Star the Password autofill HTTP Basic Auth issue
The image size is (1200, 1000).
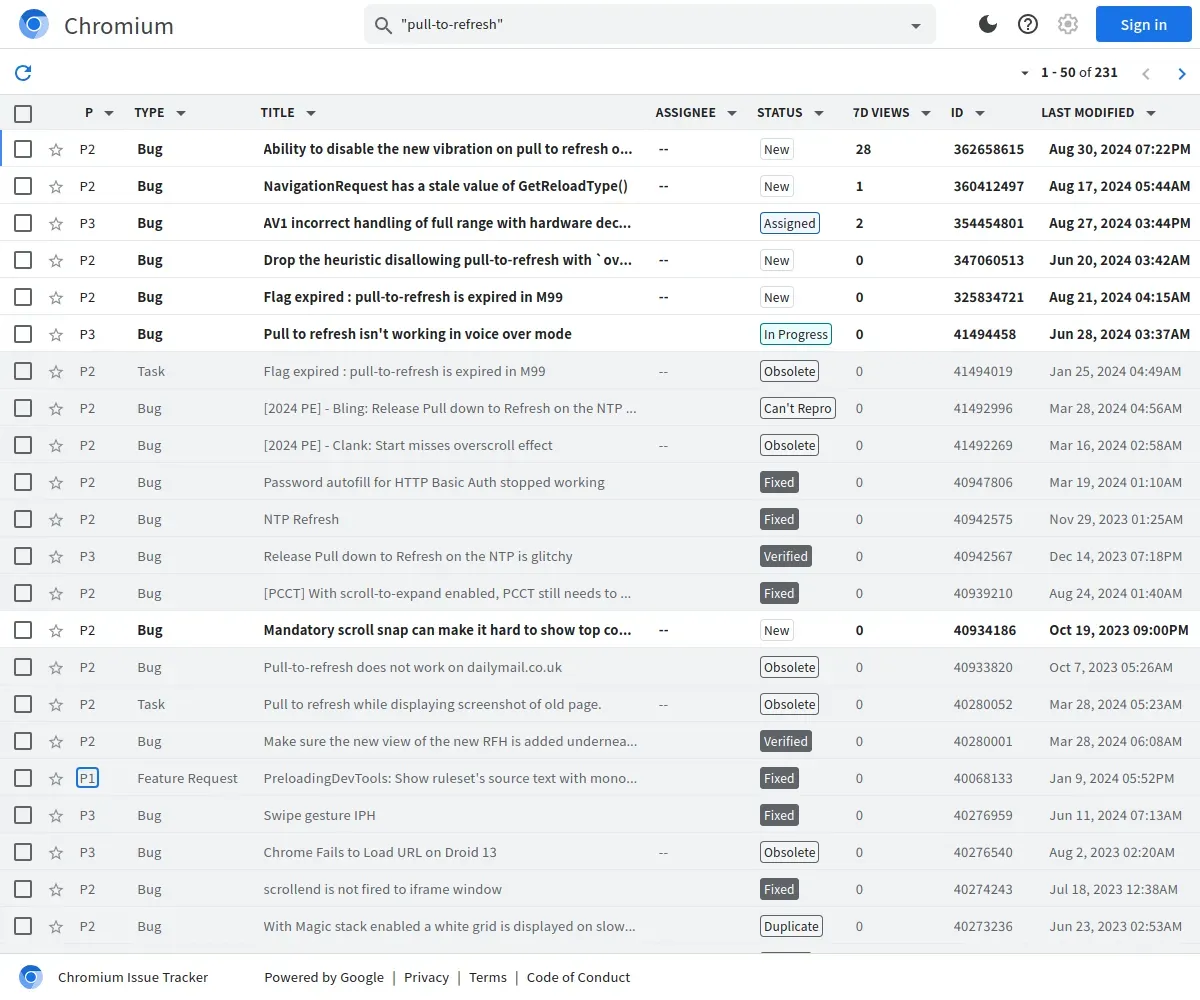(56, 483)
